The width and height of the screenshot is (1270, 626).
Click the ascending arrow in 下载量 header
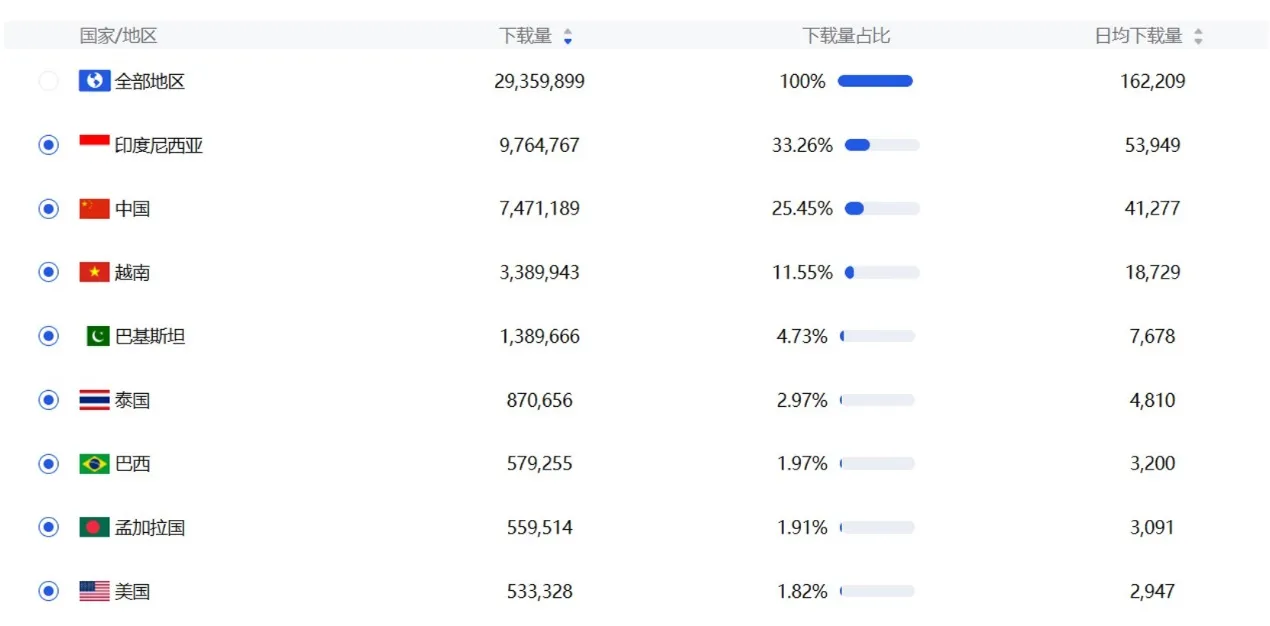pos(568,31)
